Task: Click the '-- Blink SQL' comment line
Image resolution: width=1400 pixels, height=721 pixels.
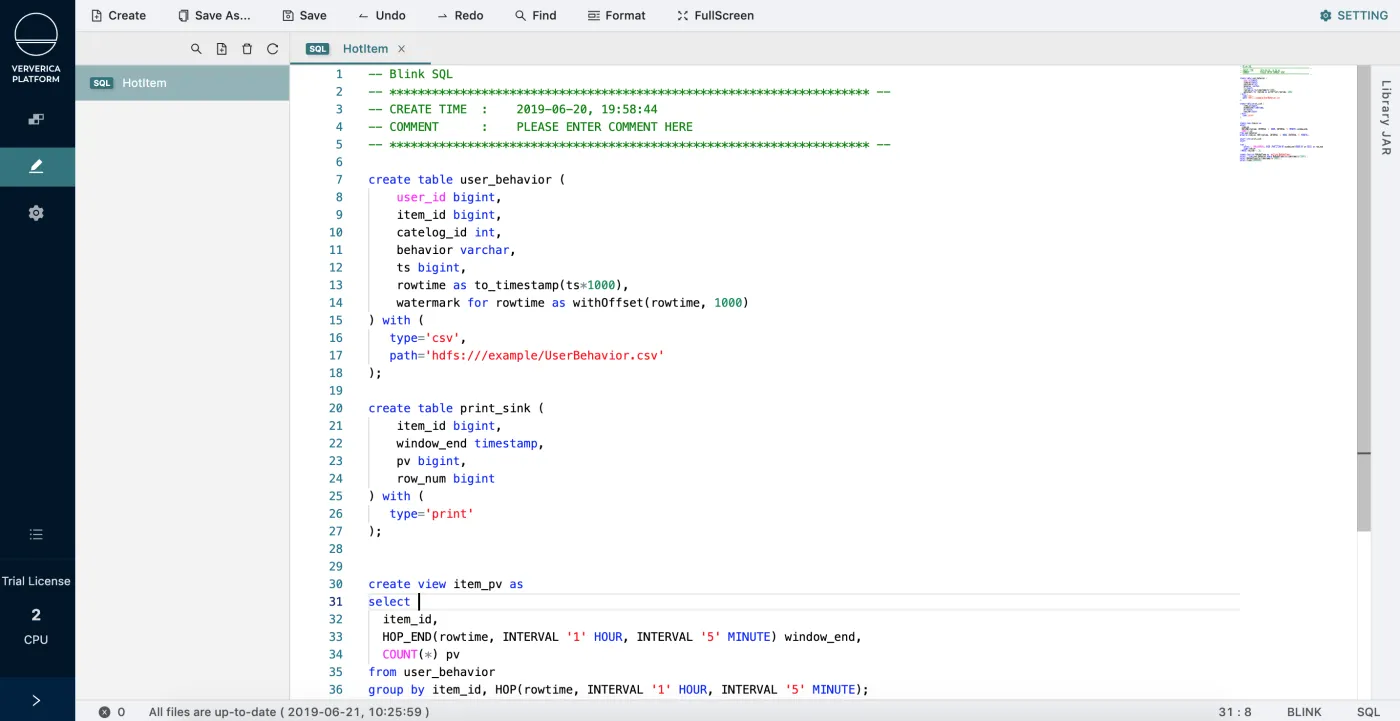Action: pyautogui.click(x=411, y=74)
